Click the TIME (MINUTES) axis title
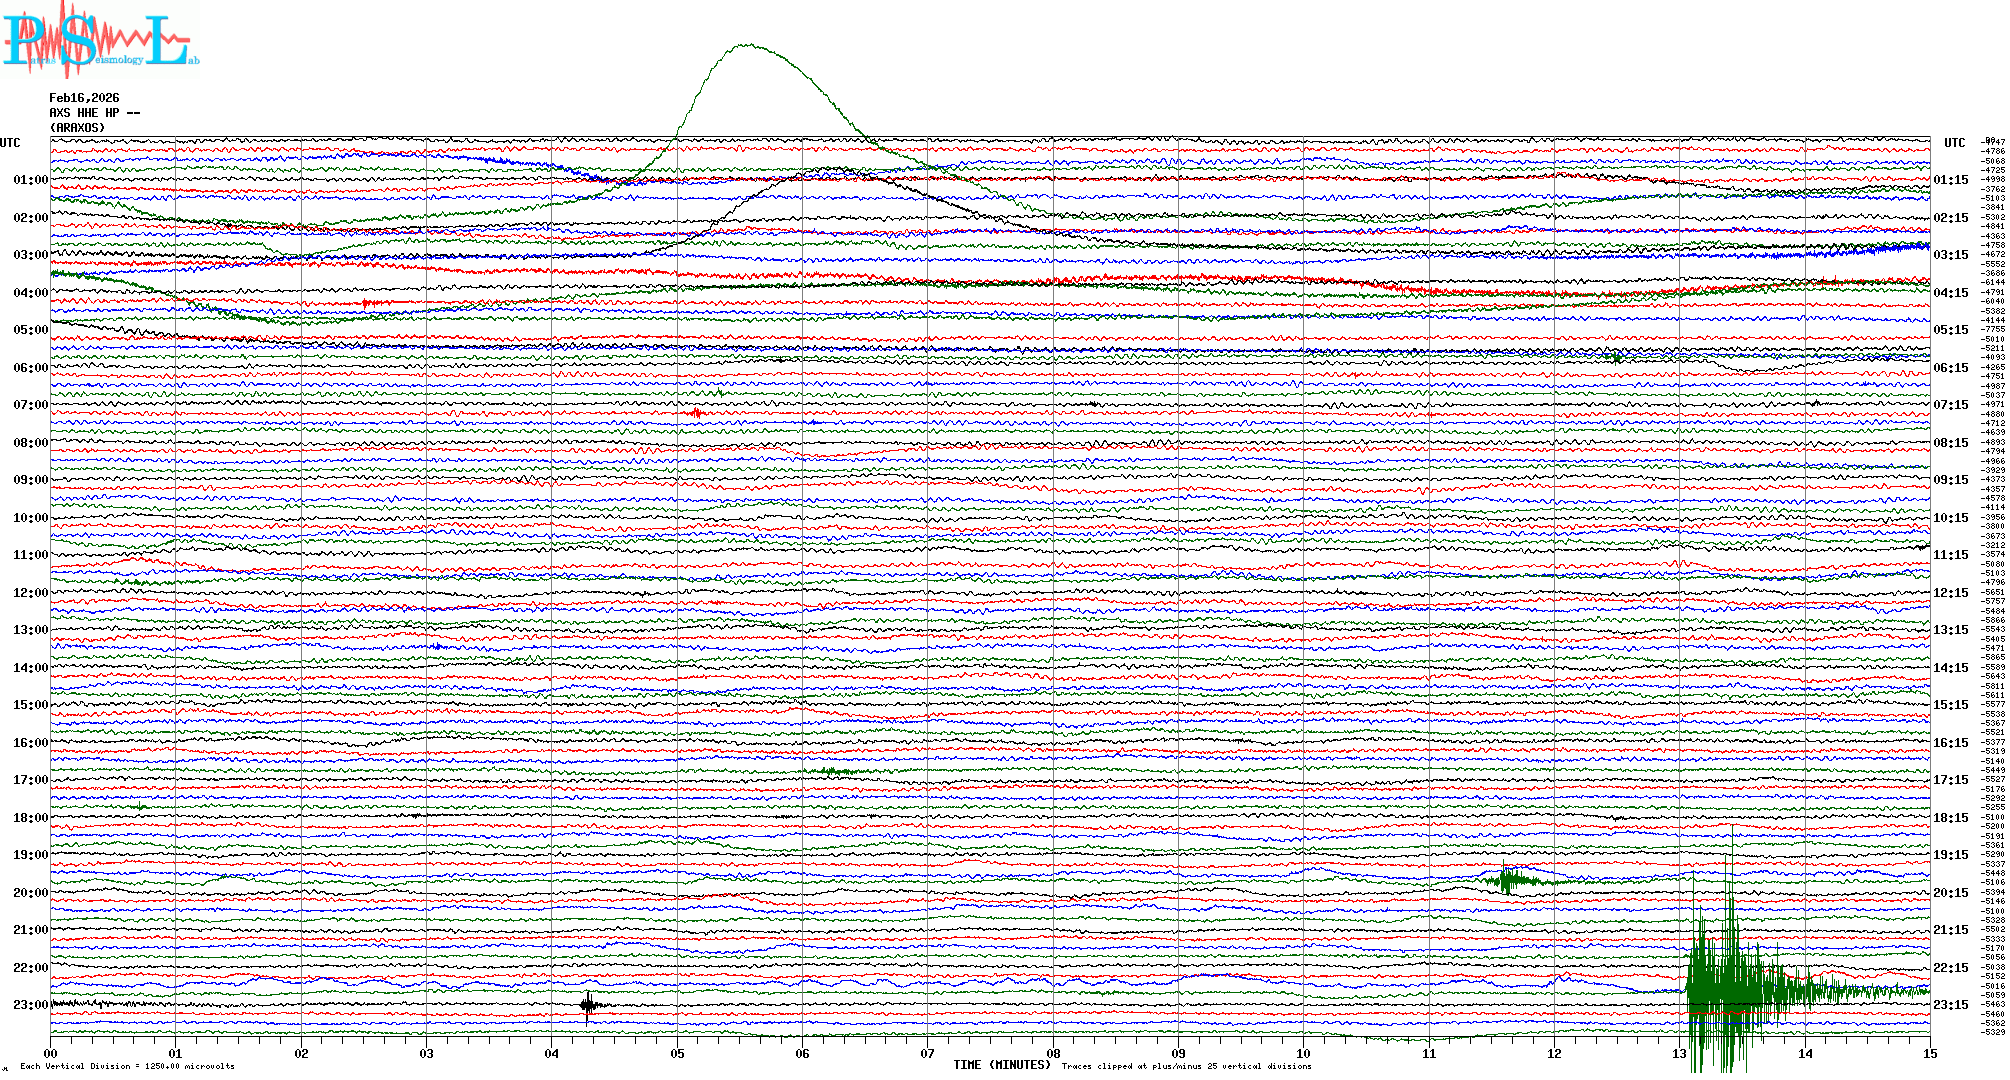The height and width of the screenshot is (1080, 2010). [x=1001, y=1065]
